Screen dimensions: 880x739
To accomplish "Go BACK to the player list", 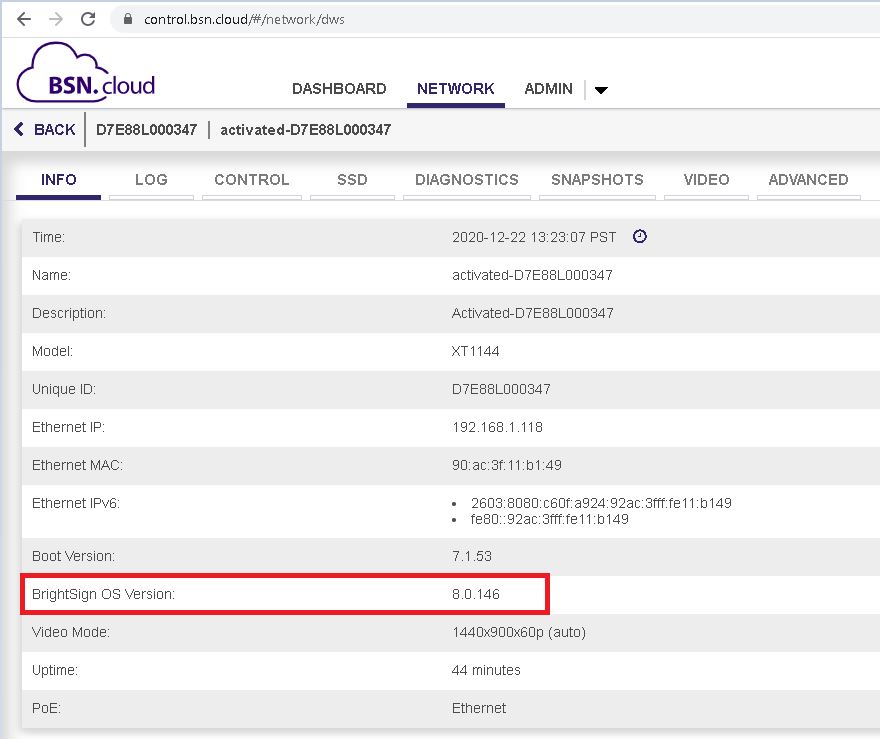I will pyautogui.click(x=45, y=130).
